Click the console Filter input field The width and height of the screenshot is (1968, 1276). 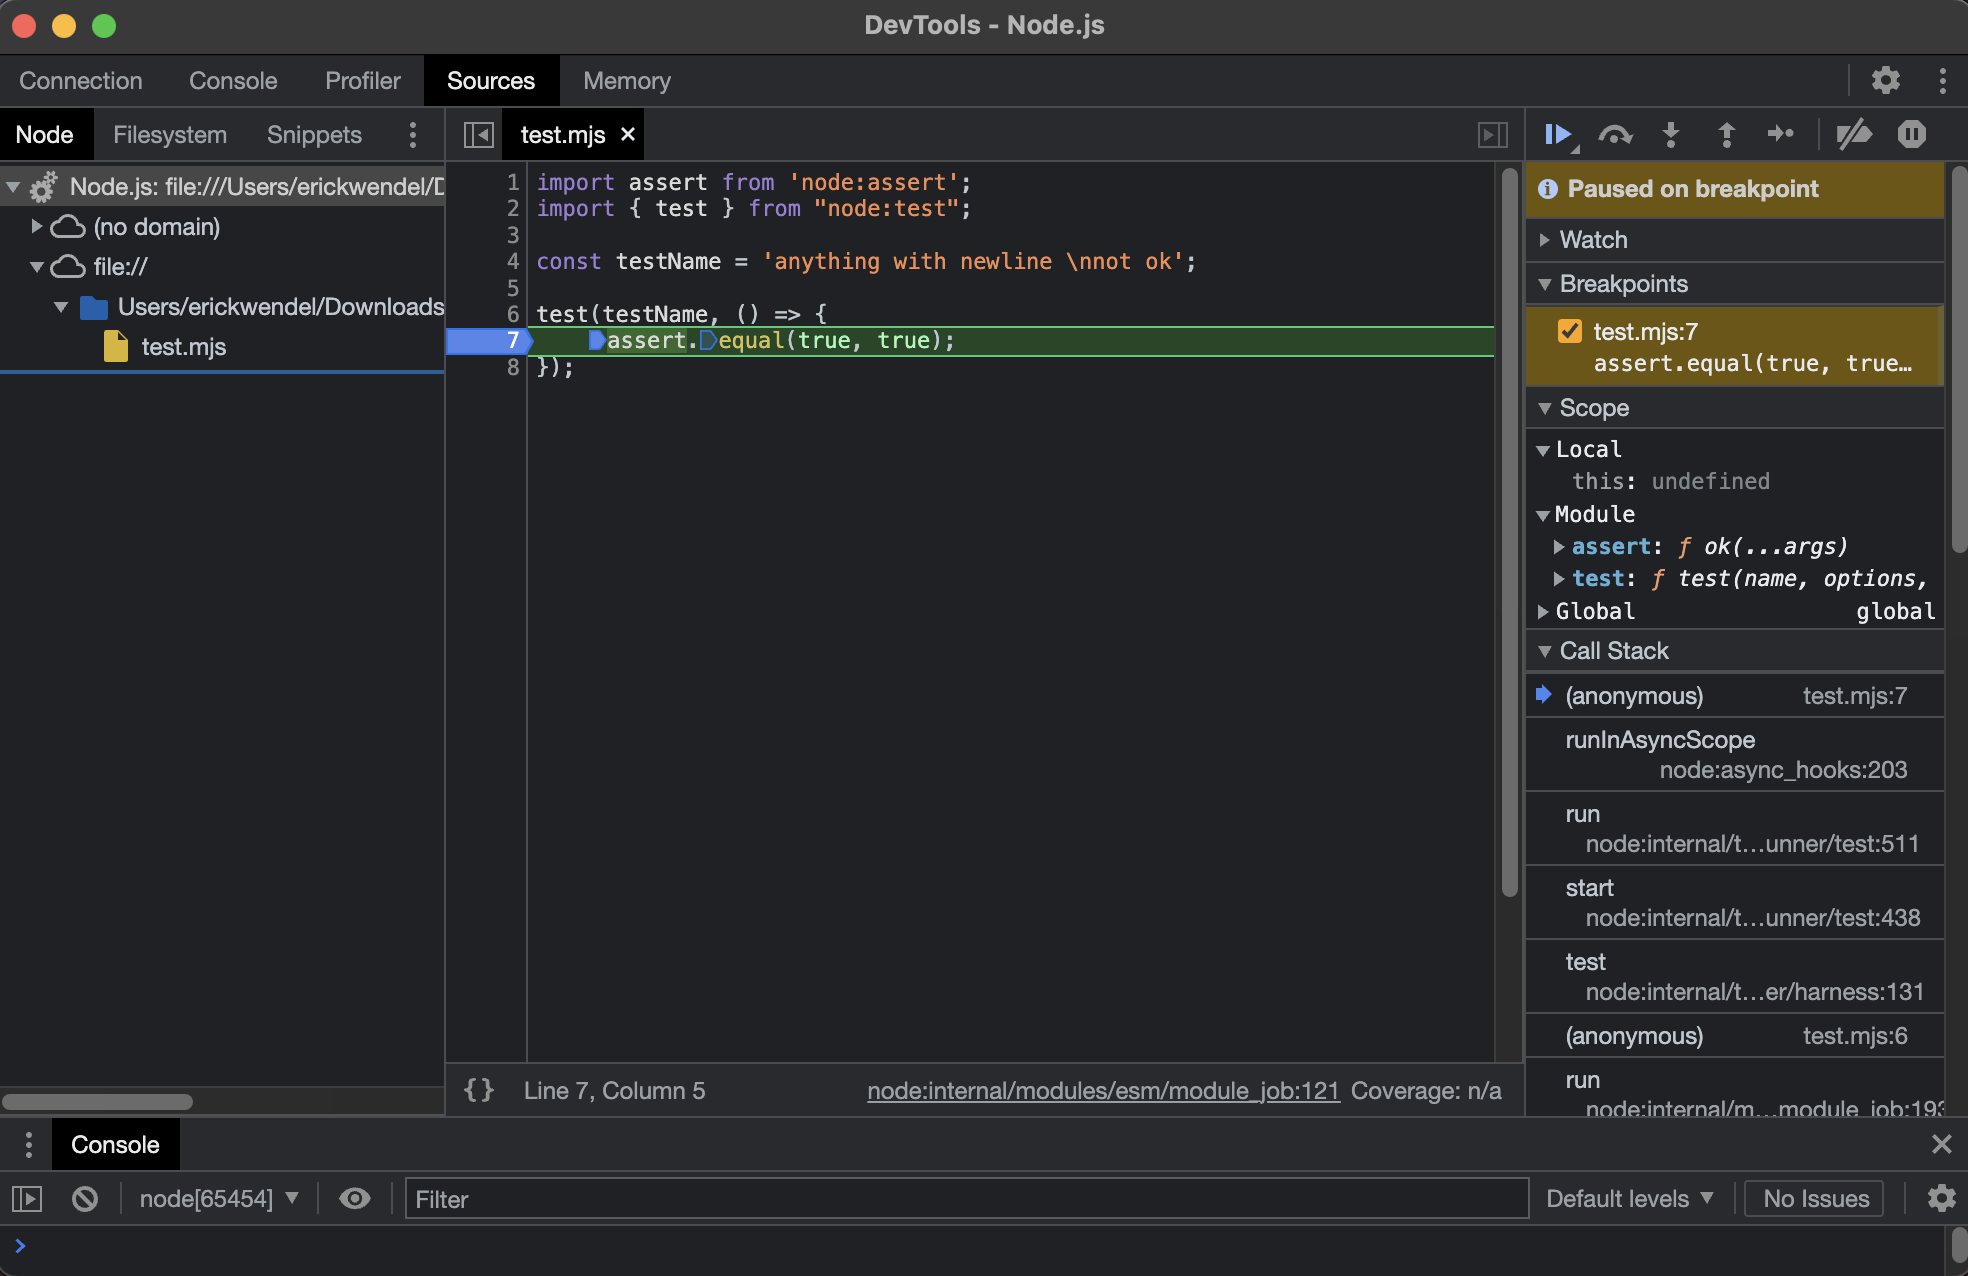966,1198
